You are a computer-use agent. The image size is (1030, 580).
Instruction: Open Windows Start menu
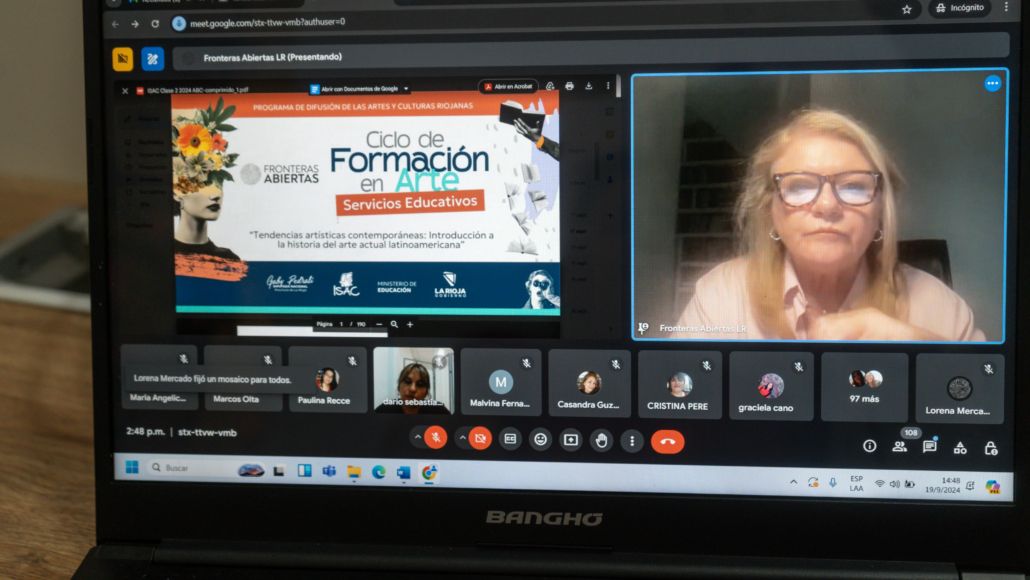pos(132,467)
